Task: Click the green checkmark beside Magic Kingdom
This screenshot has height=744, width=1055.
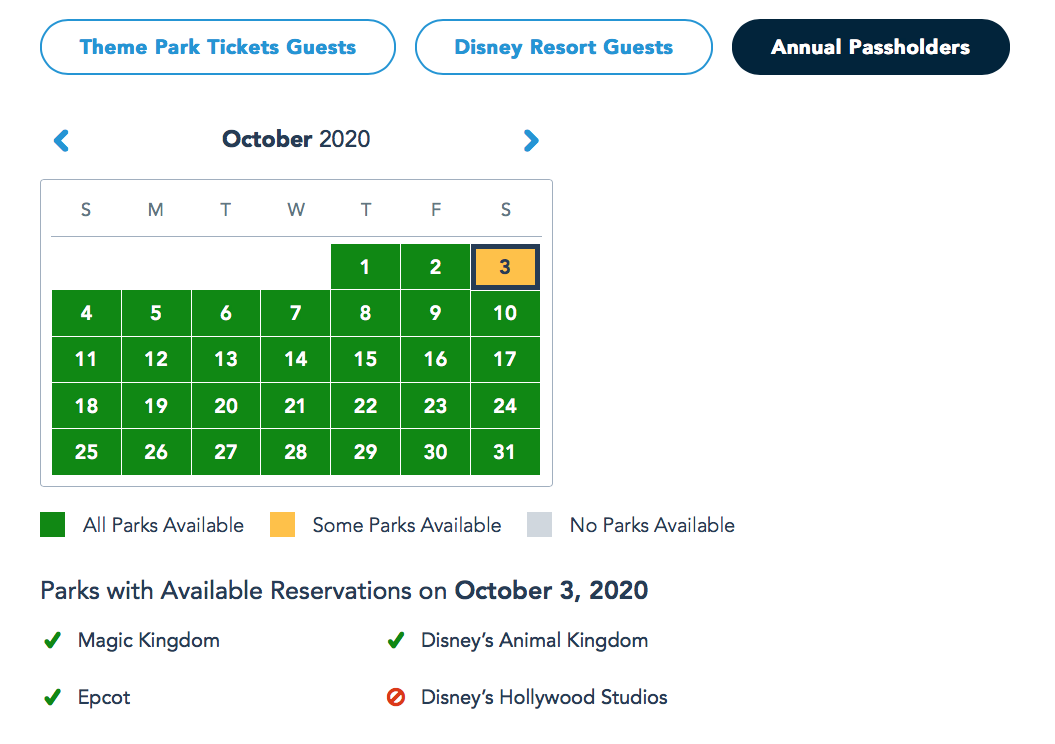Action: click(x=52, y=640)
